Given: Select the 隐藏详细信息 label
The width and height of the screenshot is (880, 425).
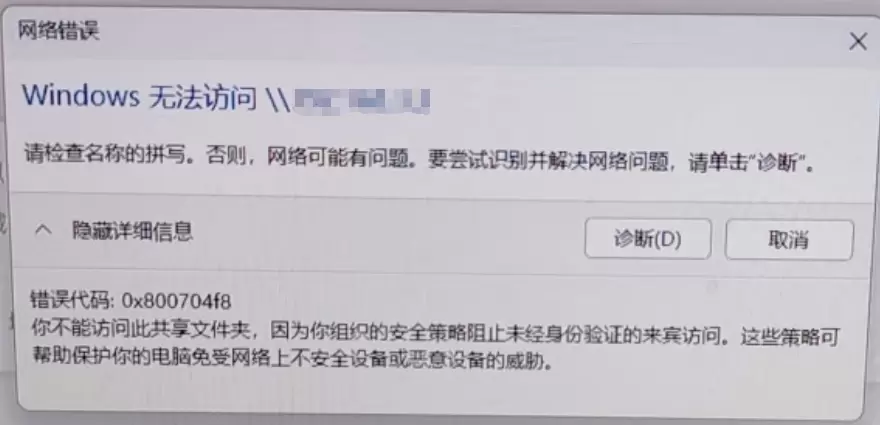Looking at the screenshot, I should [132, 231].
